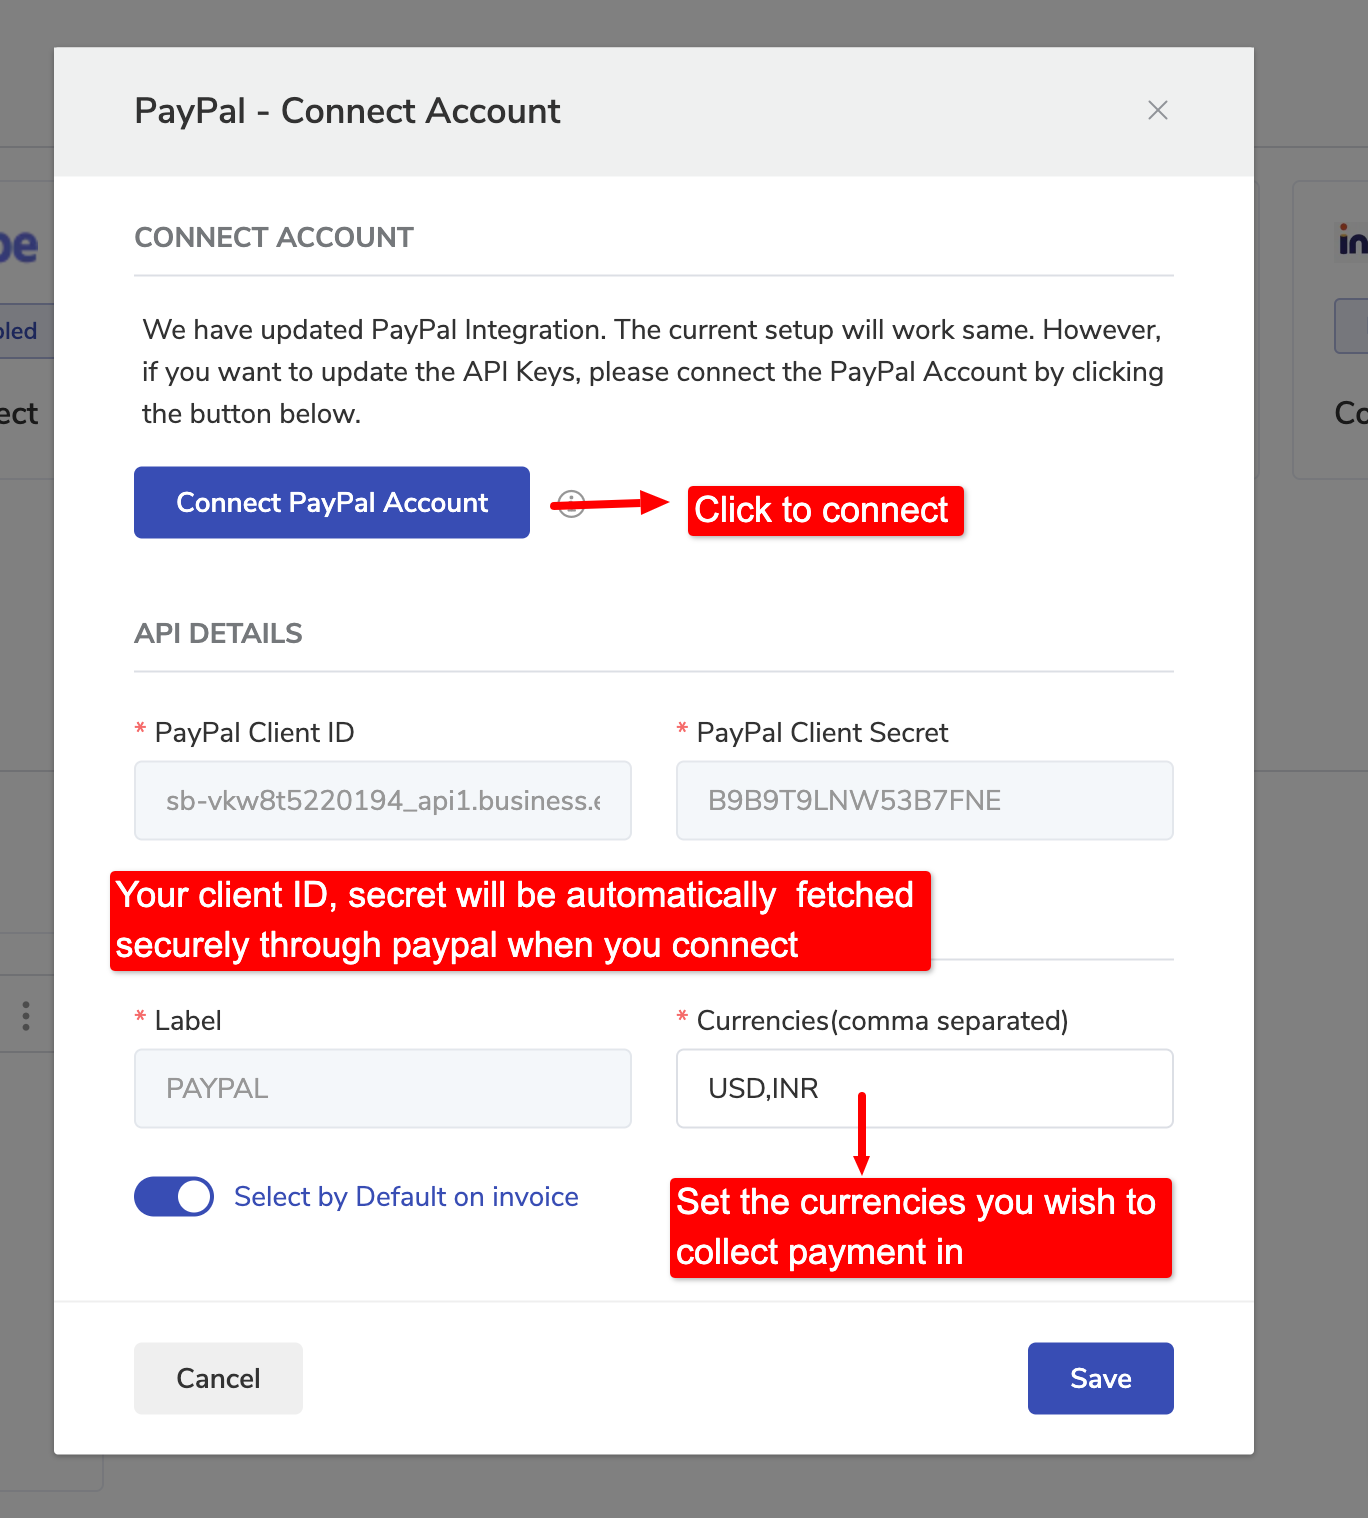Click the partial Stripe logo at left edge
The width and height of the screenshot is (1368, 1518).
pyautogui.click(x=20, y=246)
